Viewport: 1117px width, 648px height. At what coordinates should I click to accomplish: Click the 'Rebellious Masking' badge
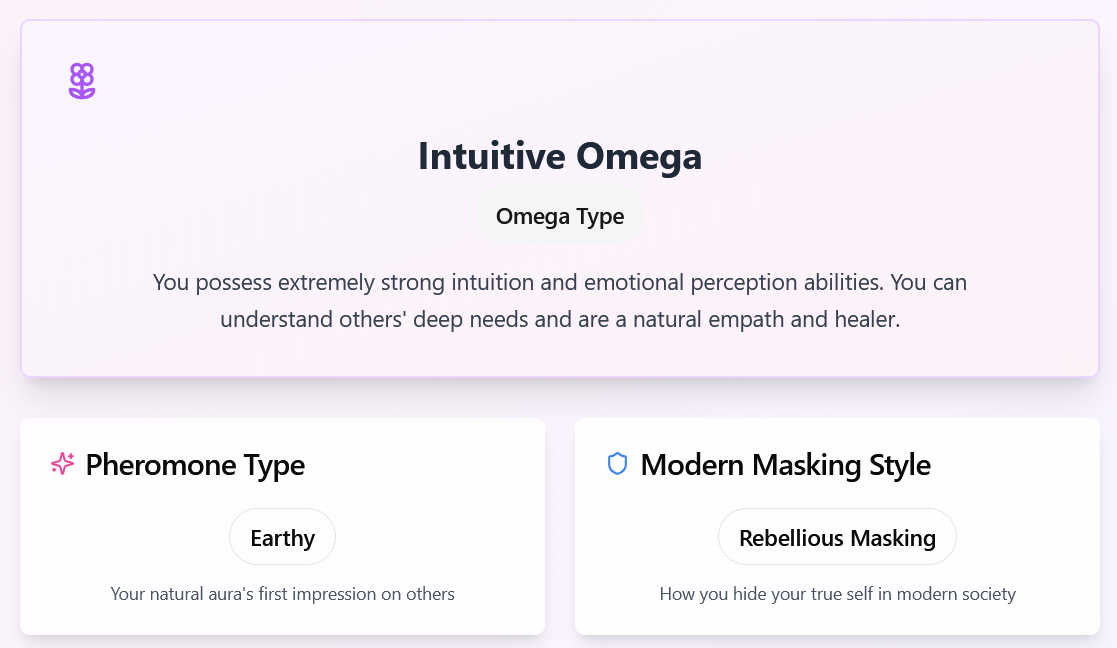(837, 538)
